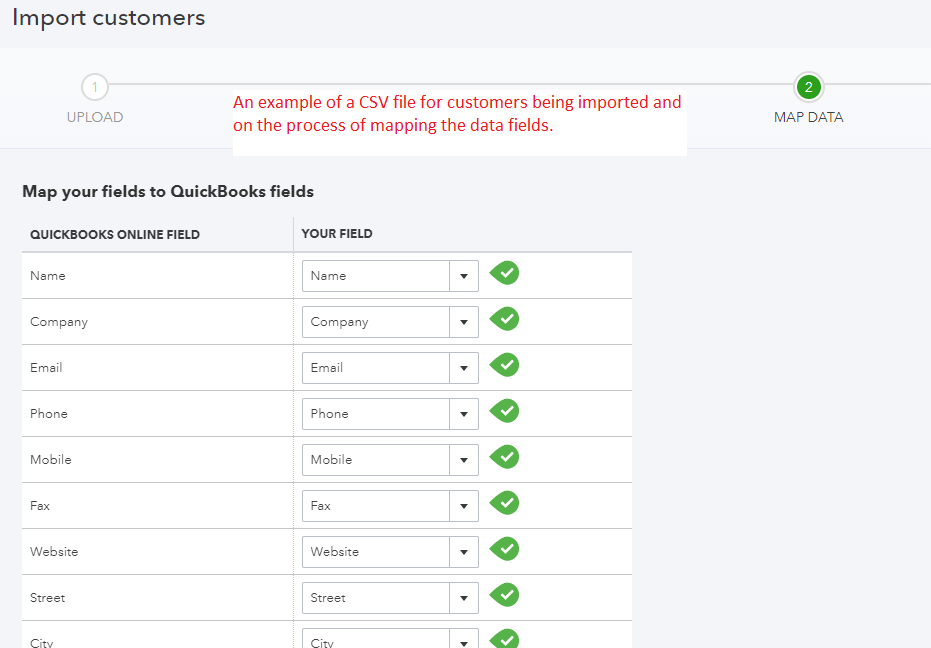Click the green checkmark beside Email field
Screen dimensions: 931x648
pyautogui.click(x=505, y=365)
